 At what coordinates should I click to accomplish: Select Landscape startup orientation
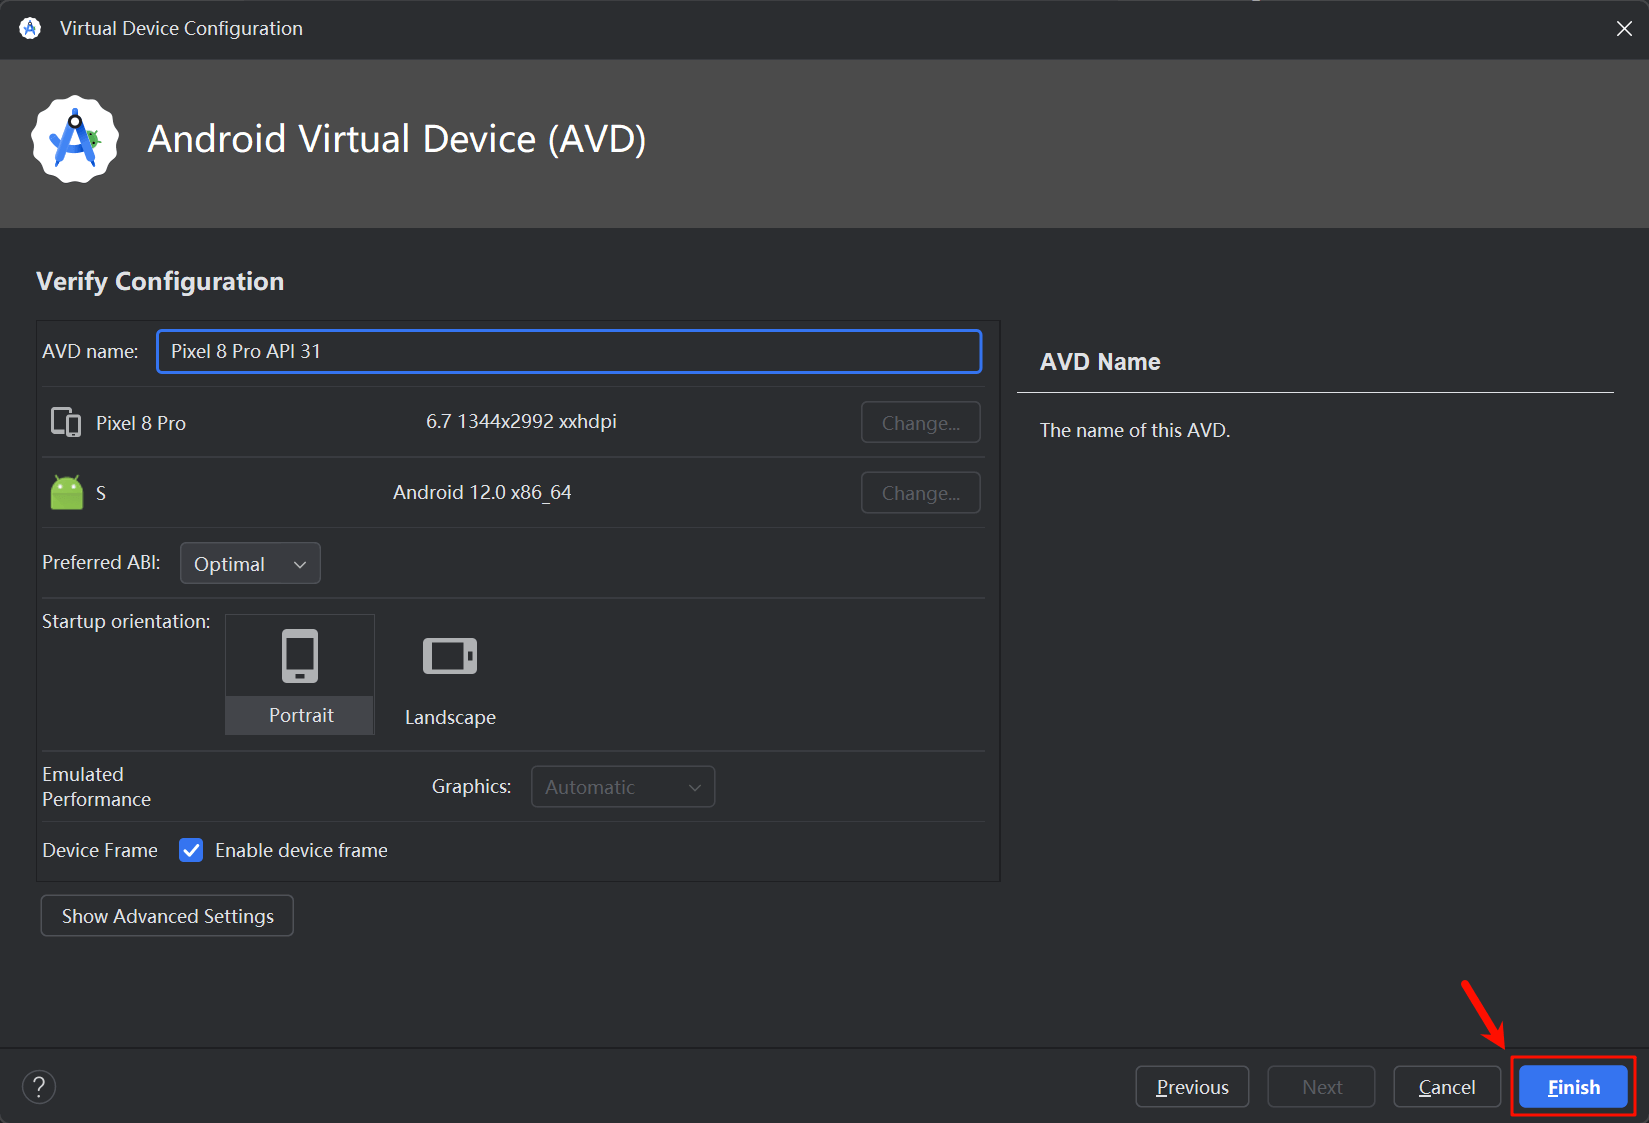tap(450, 675)
